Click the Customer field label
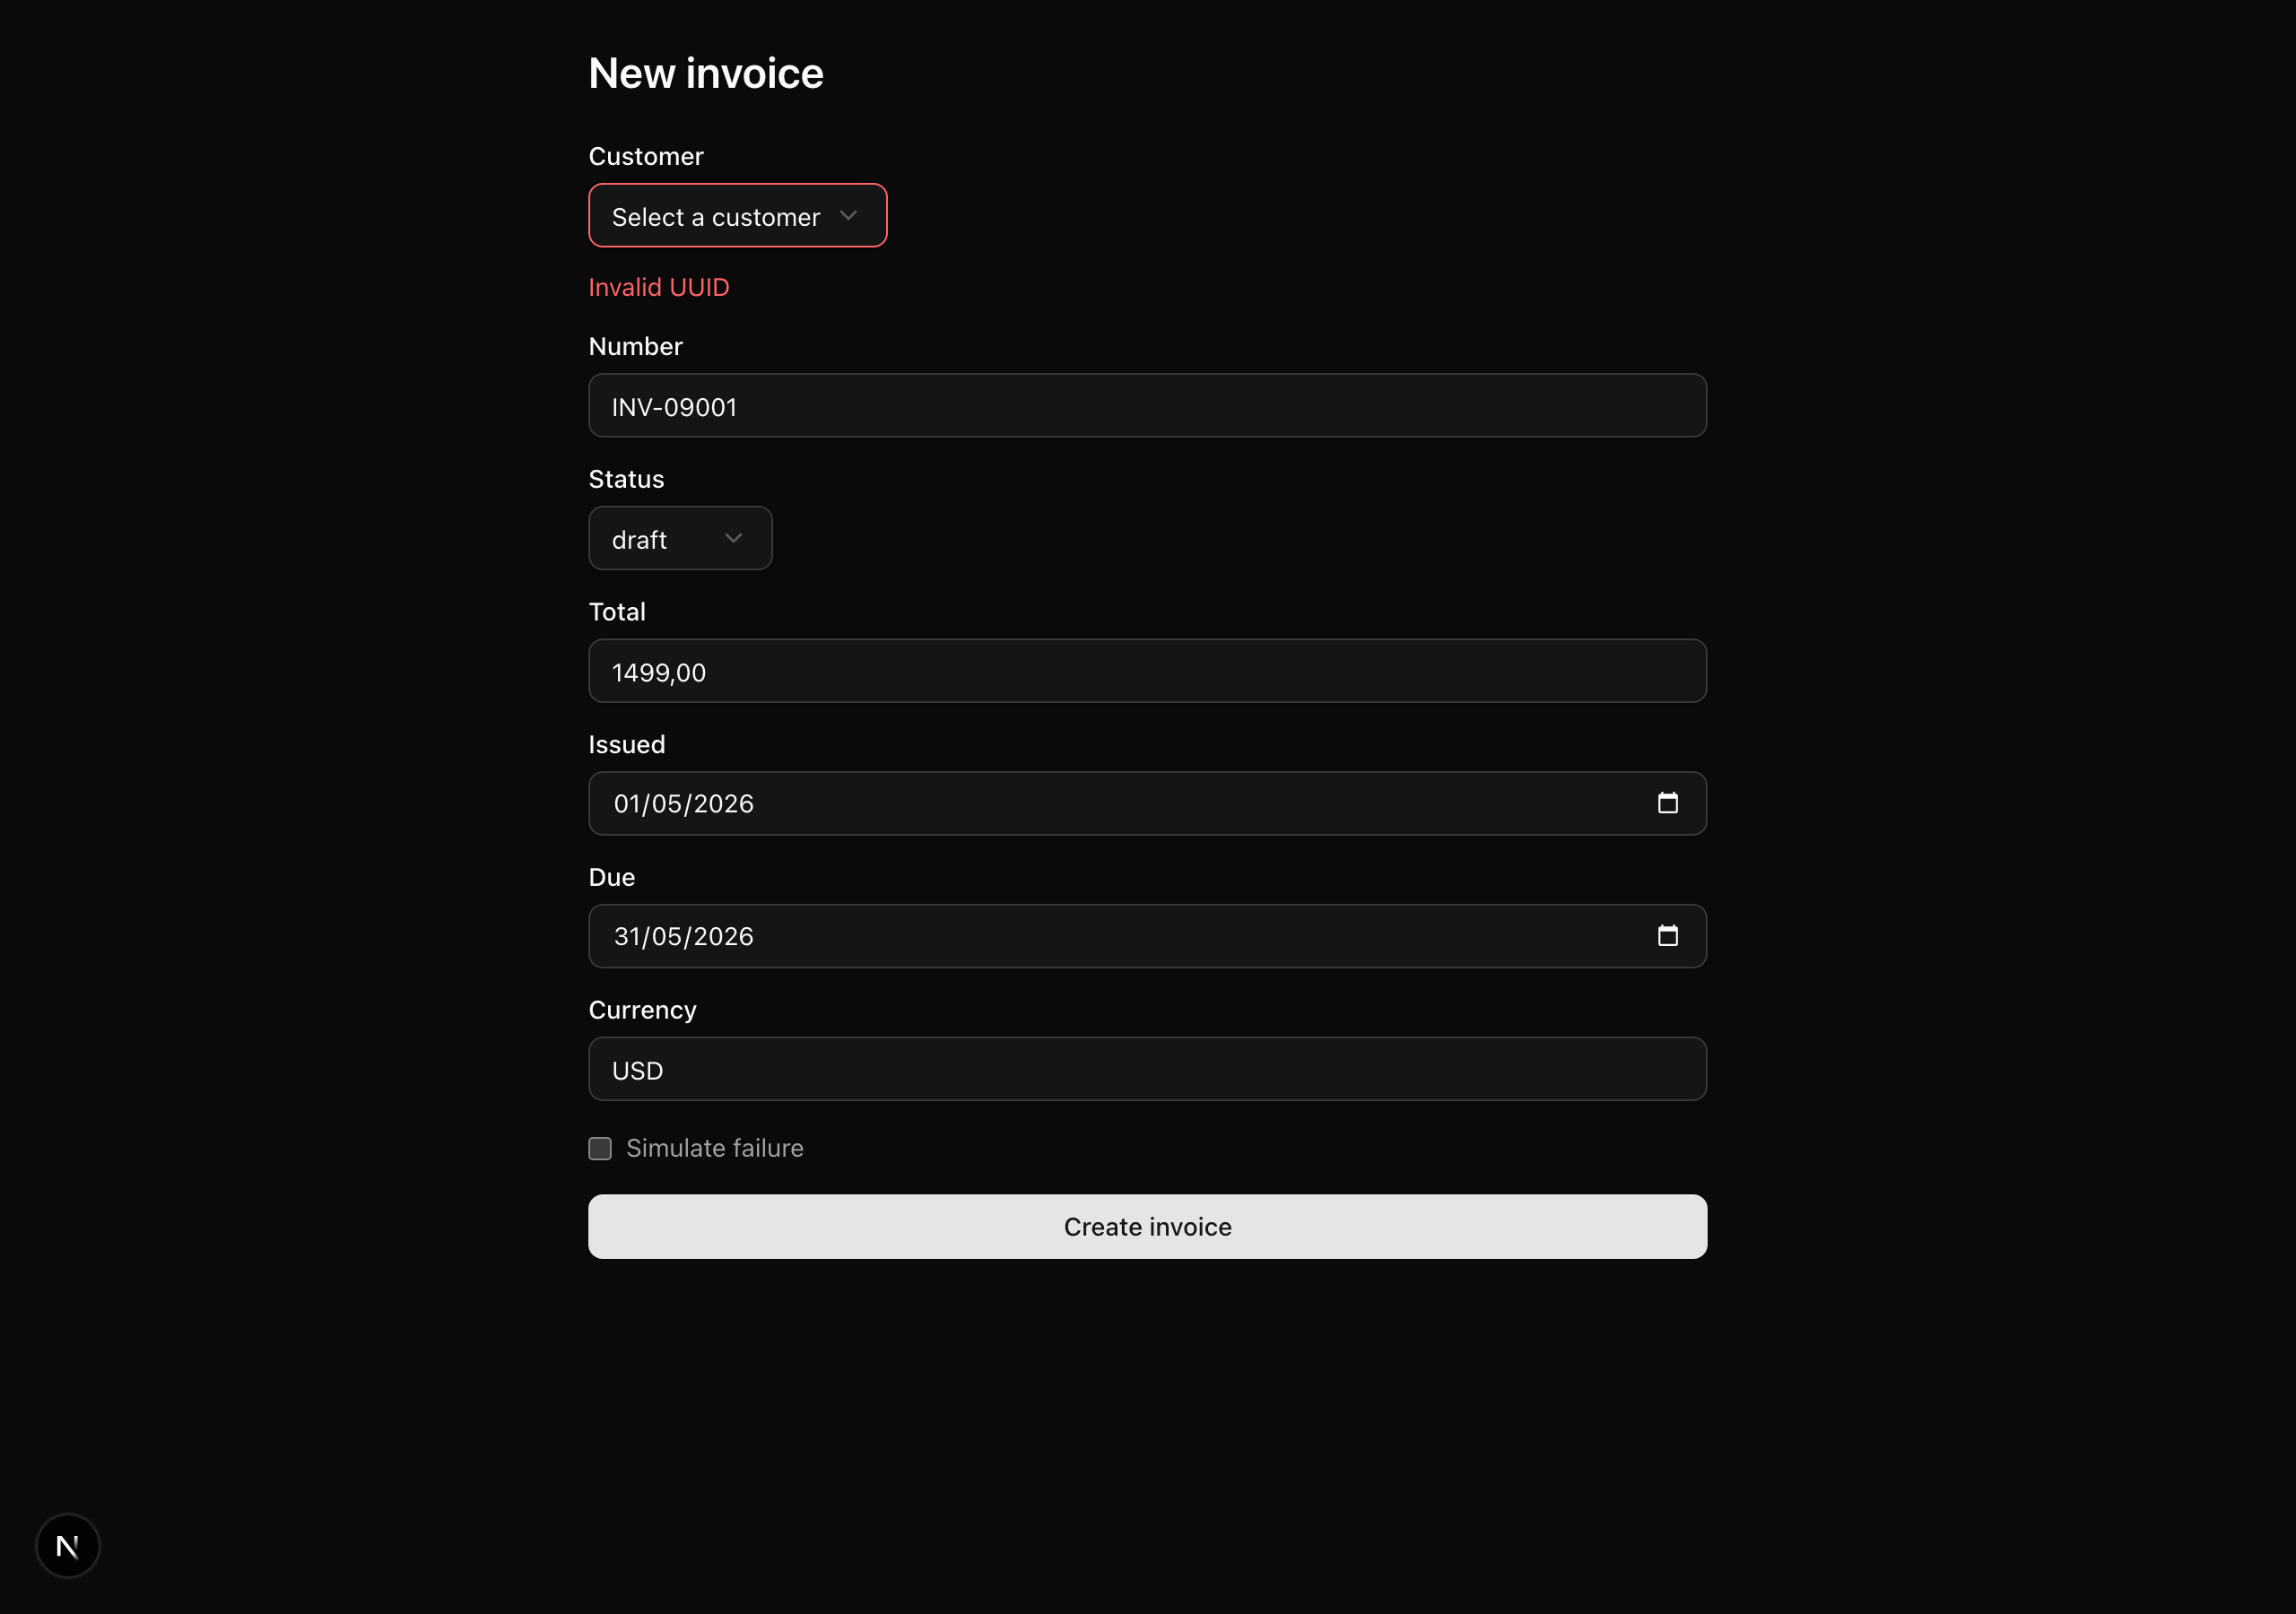The width and height of the screenshot is (2296, 1614). (646, 156)
